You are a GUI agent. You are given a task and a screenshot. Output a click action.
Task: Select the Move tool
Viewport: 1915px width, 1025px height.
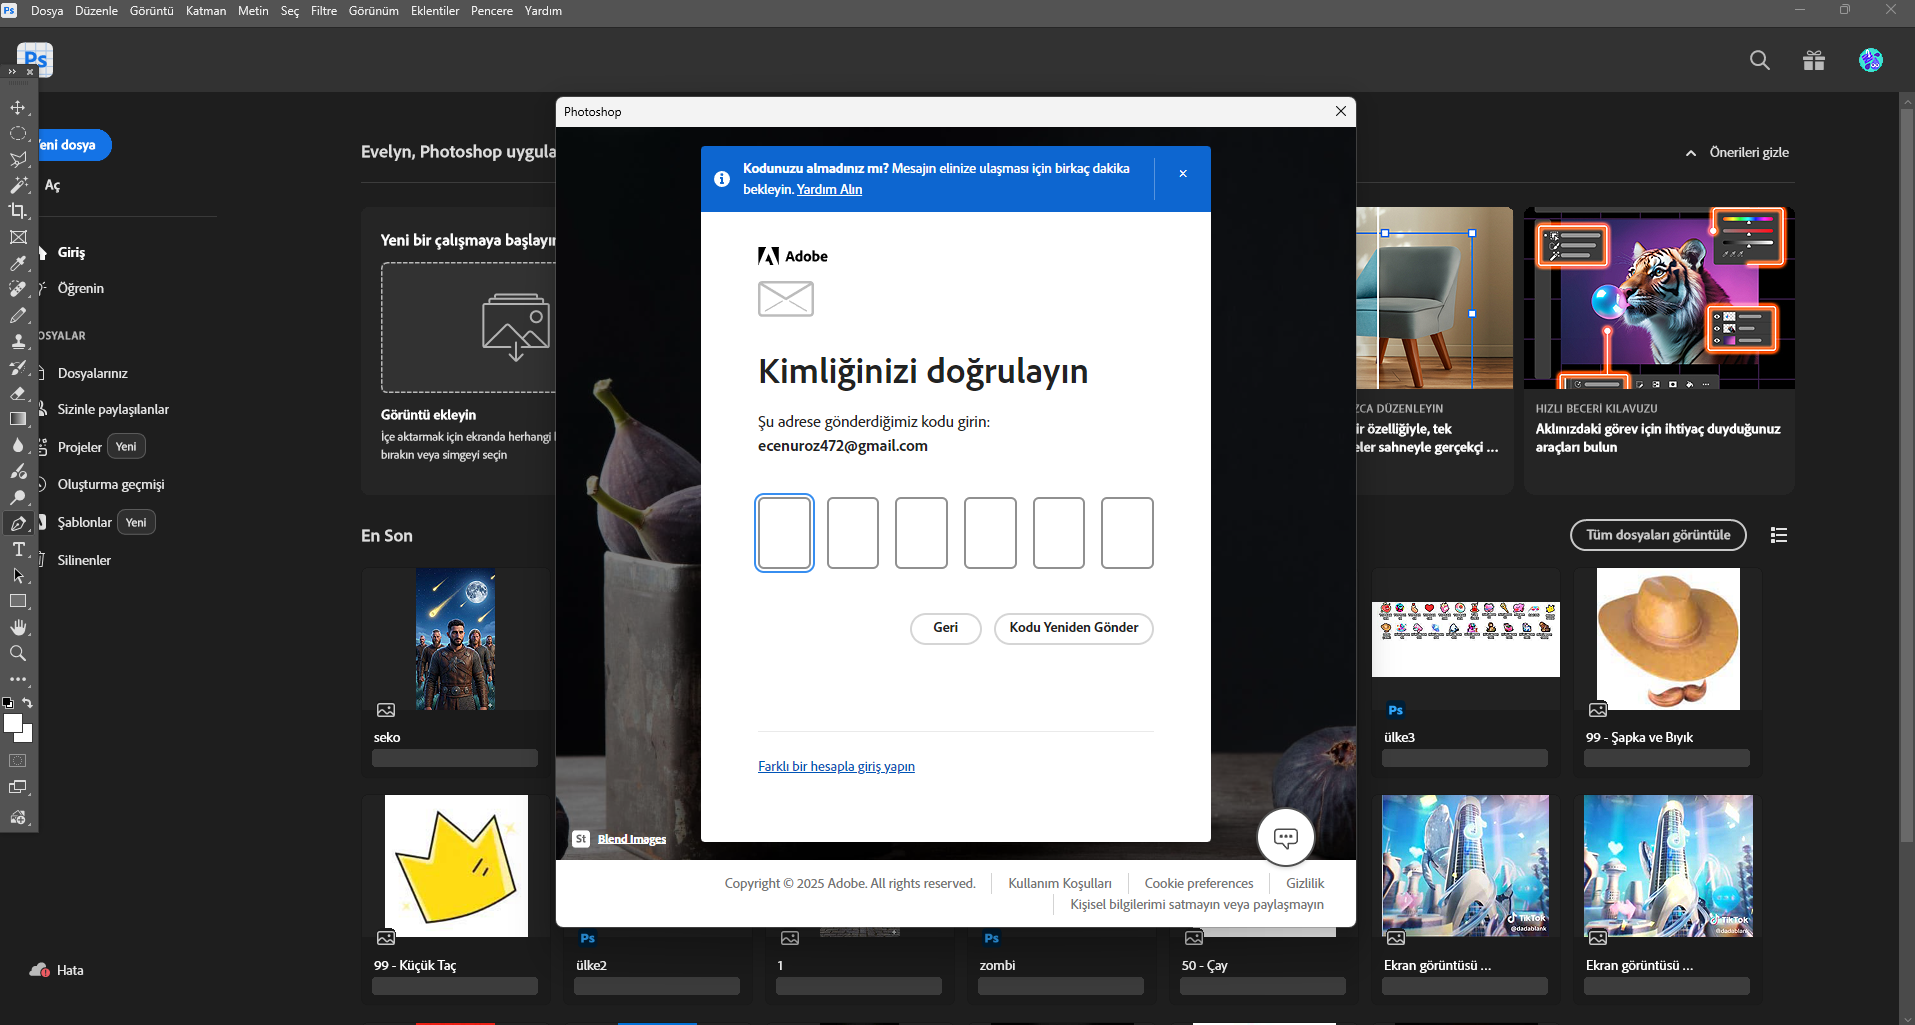click(x=18, y=107)
